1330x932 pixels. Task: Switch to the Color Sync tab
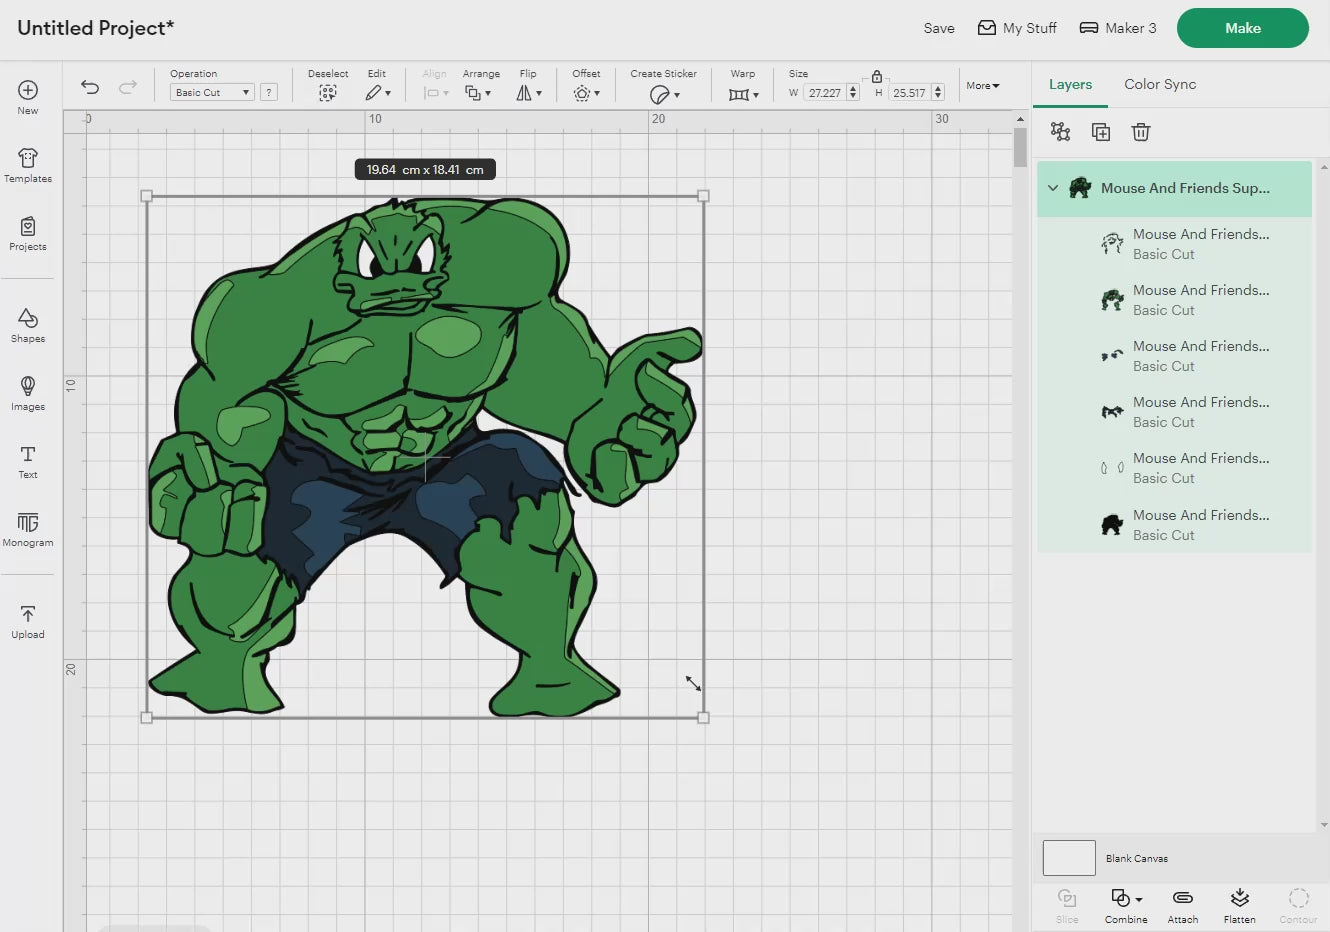[1160, 85]
